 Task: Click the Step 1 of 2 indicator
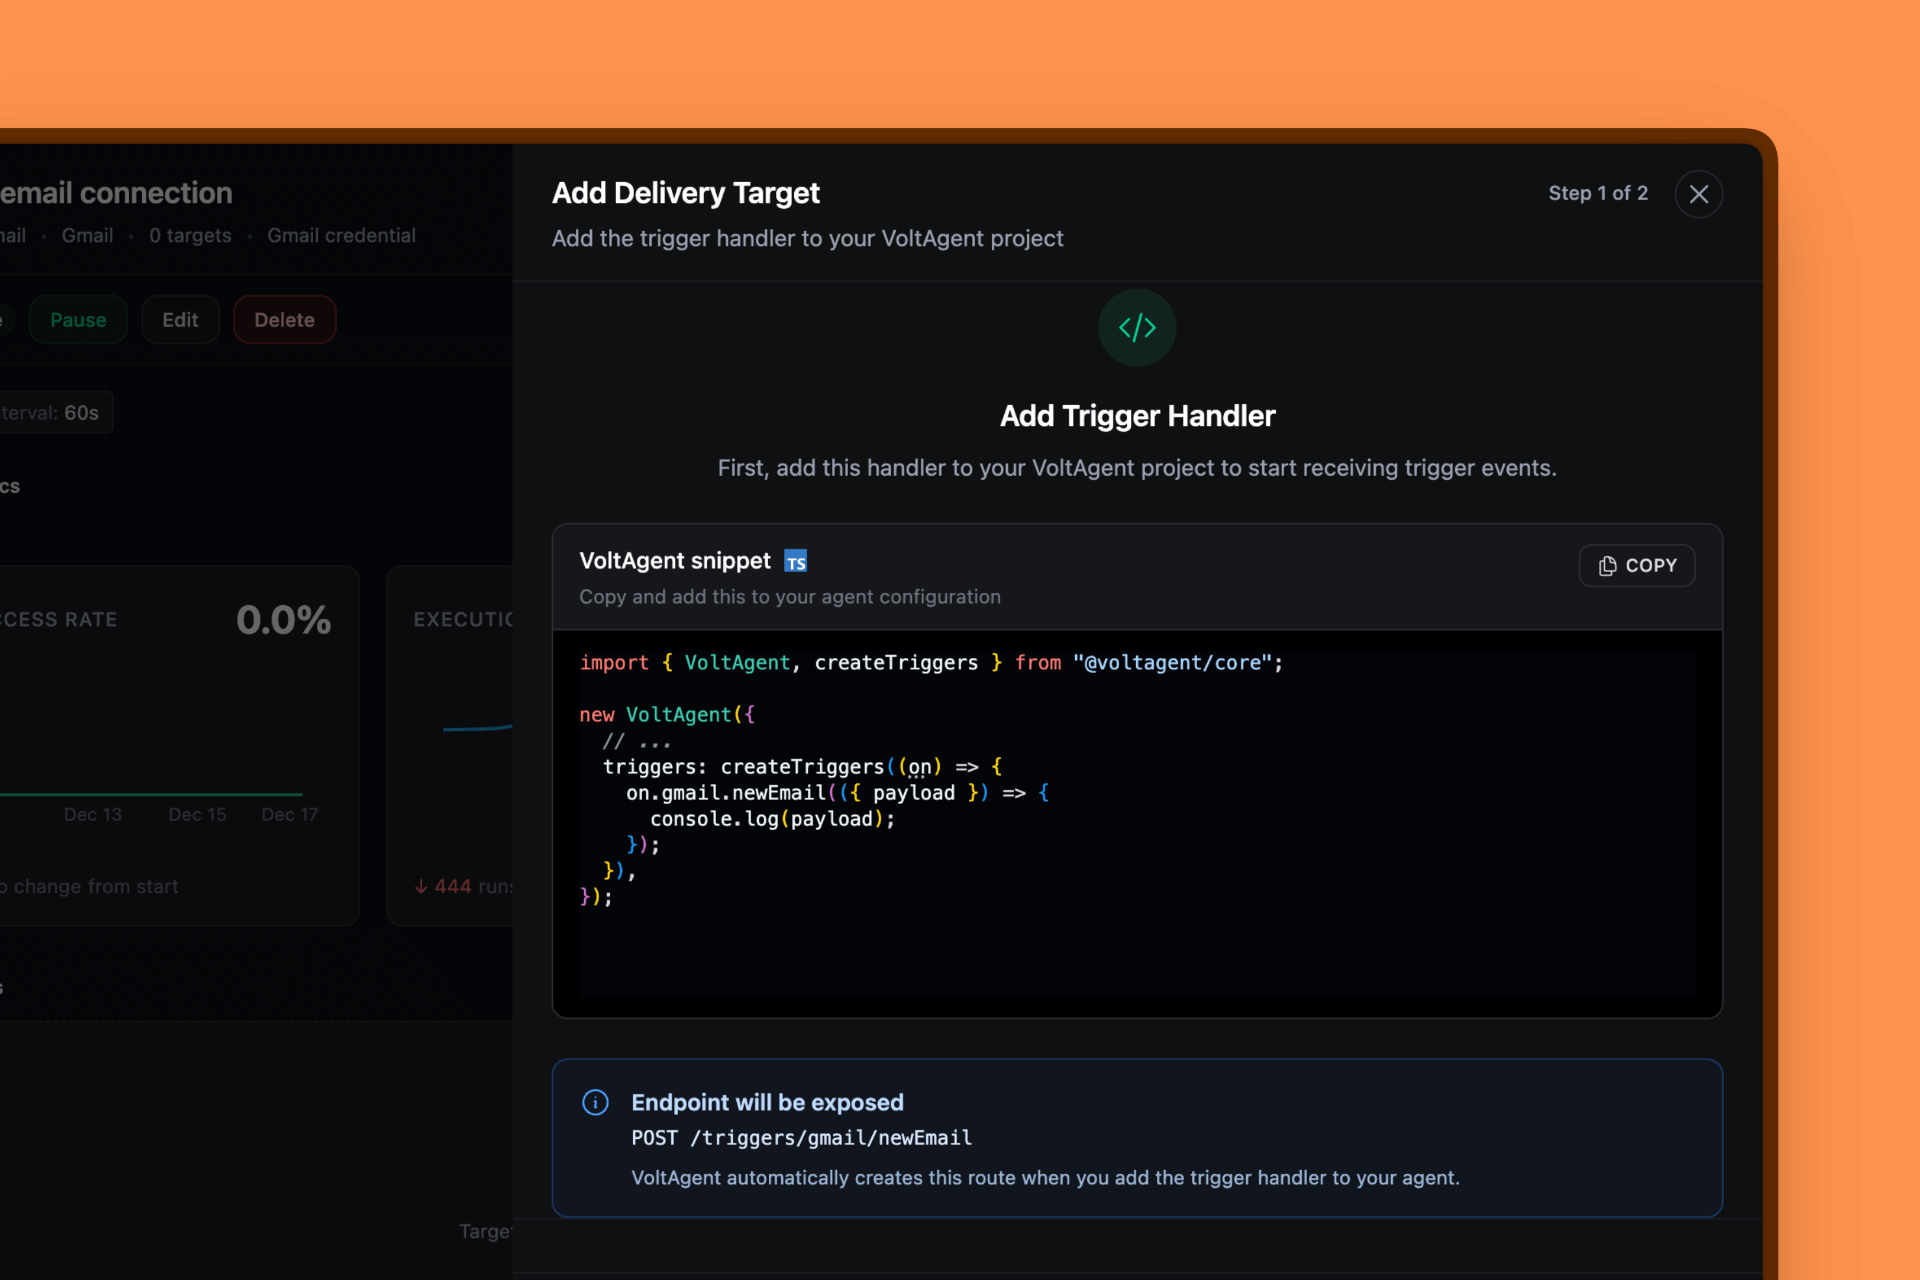click(x=1598, y=193)
